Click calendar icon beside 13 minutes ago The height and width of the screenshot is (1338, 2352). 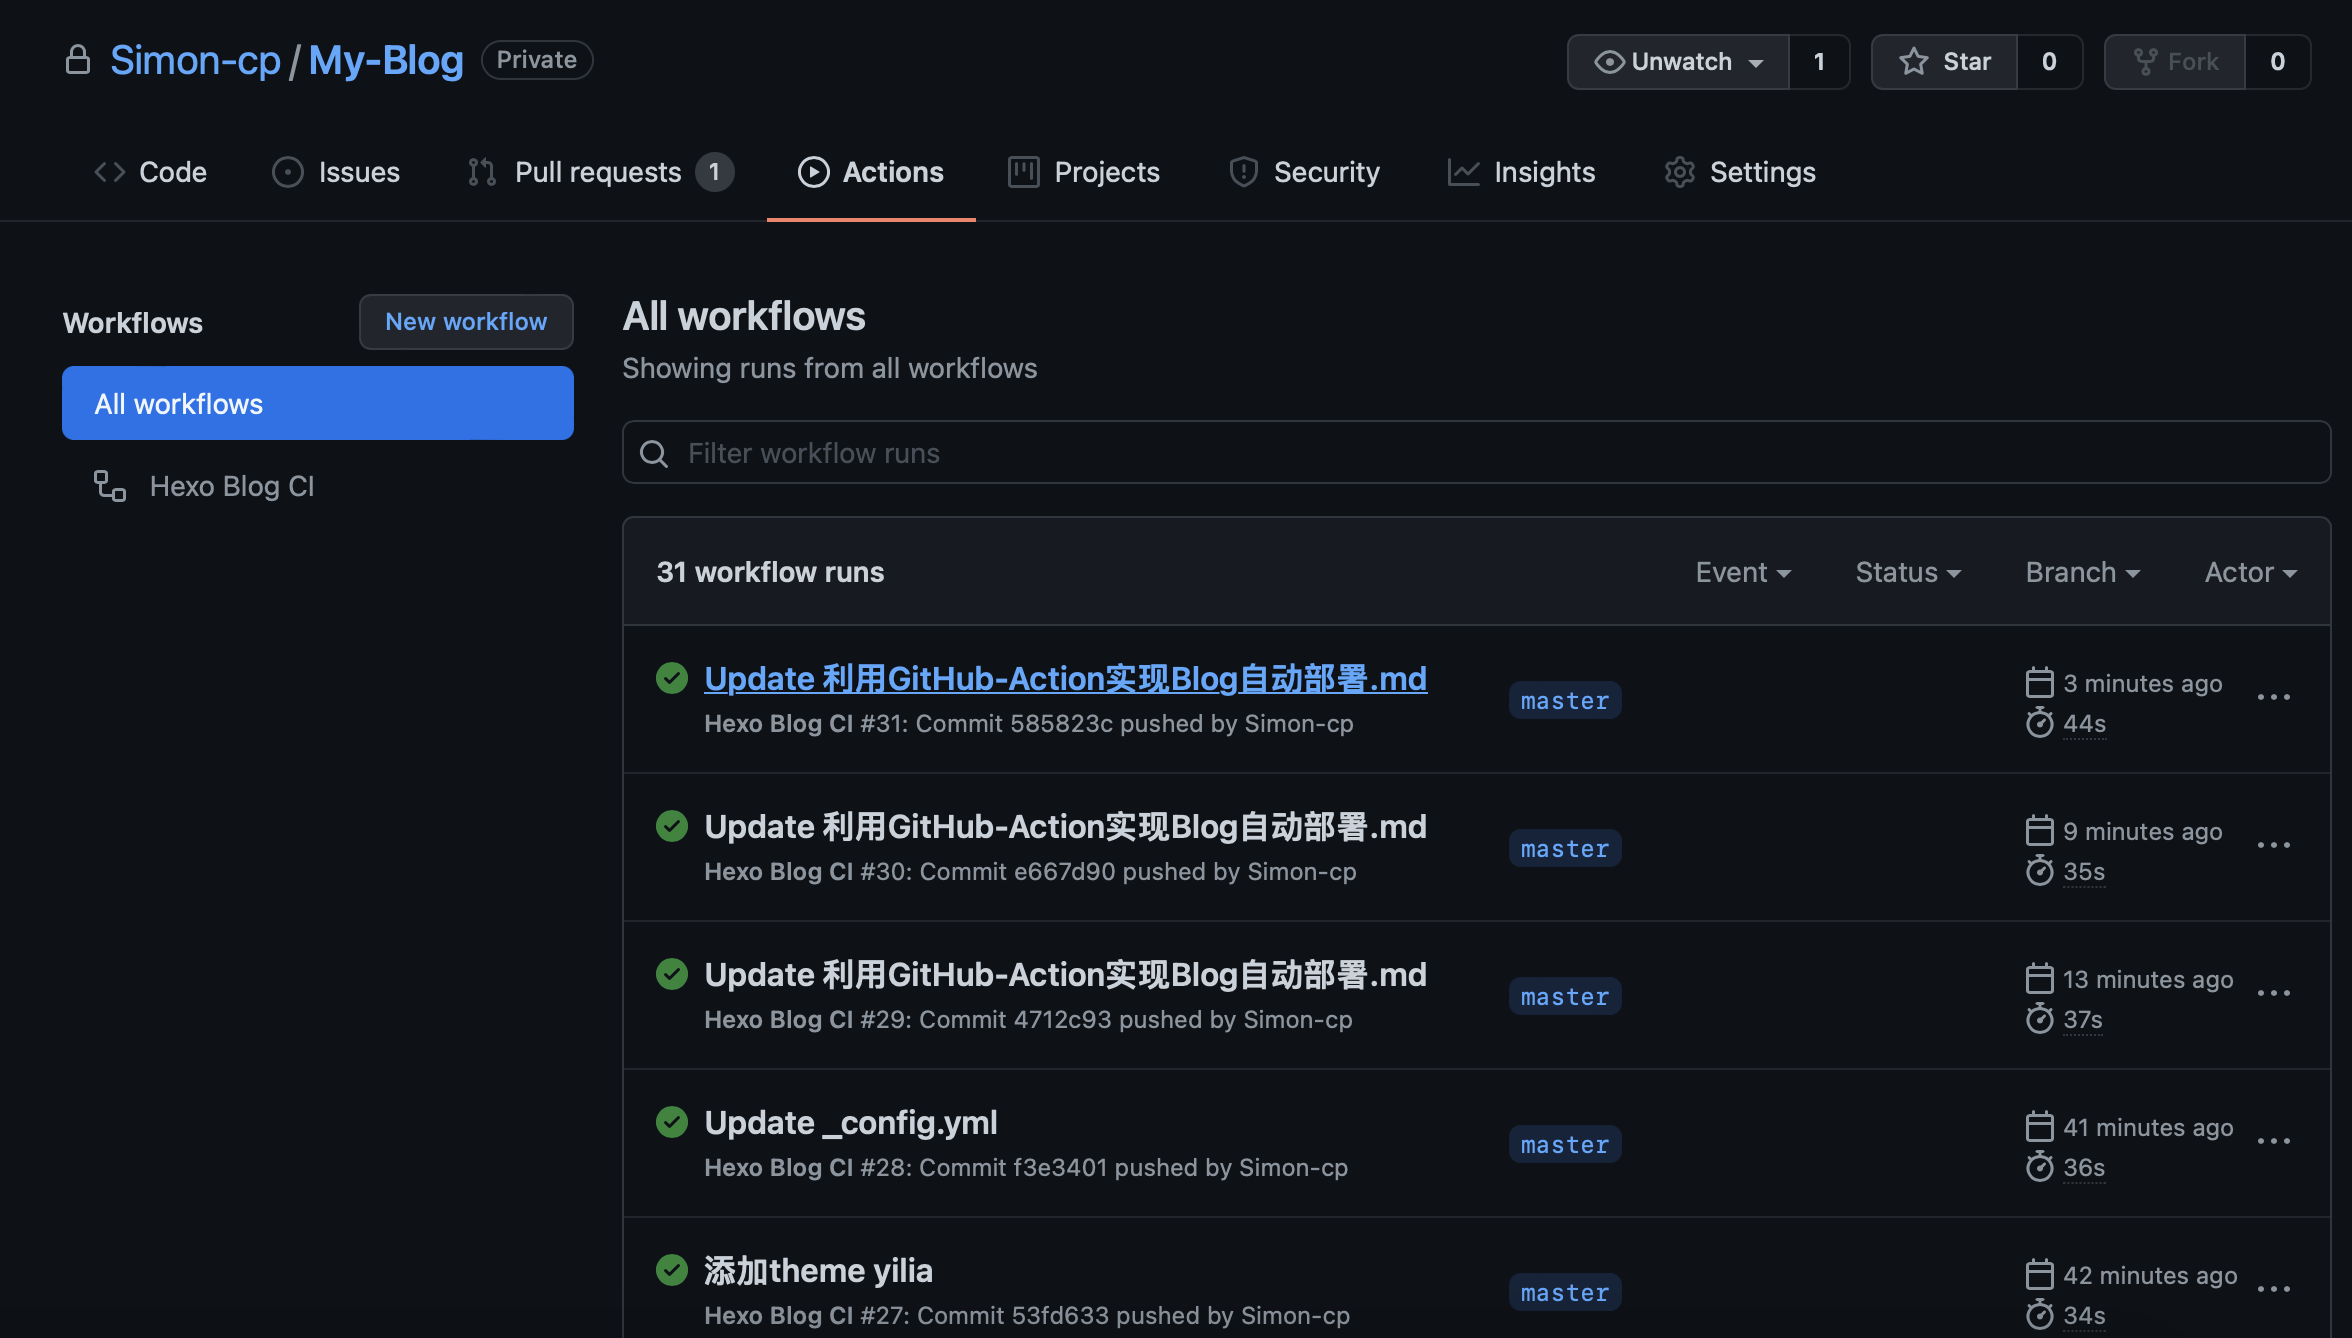(x=2039, y=978)
